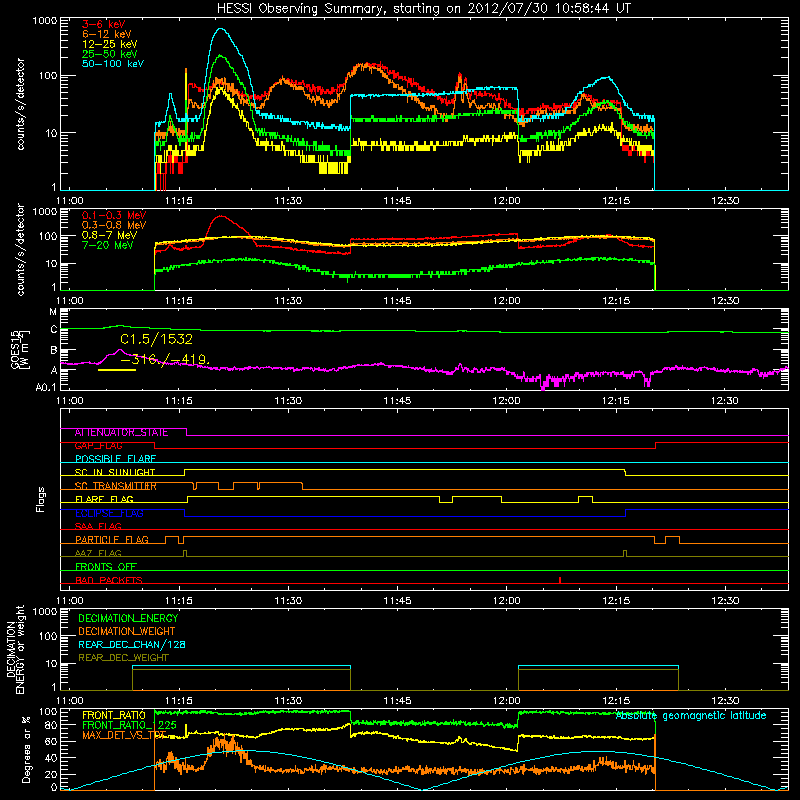The width and height of the screenshot is (800, 800).
Task: Click the yellow flare duration bar under GOES curve
Action: [117, 369]
